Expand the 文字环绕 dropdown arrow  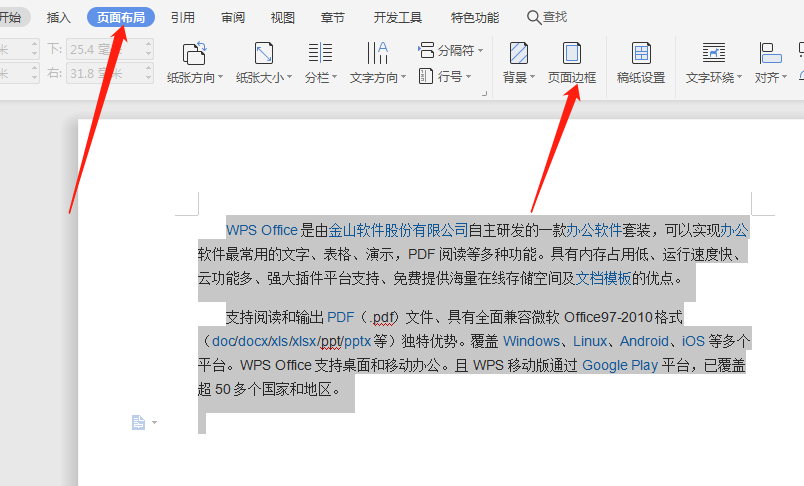click(x=739, y=77)
